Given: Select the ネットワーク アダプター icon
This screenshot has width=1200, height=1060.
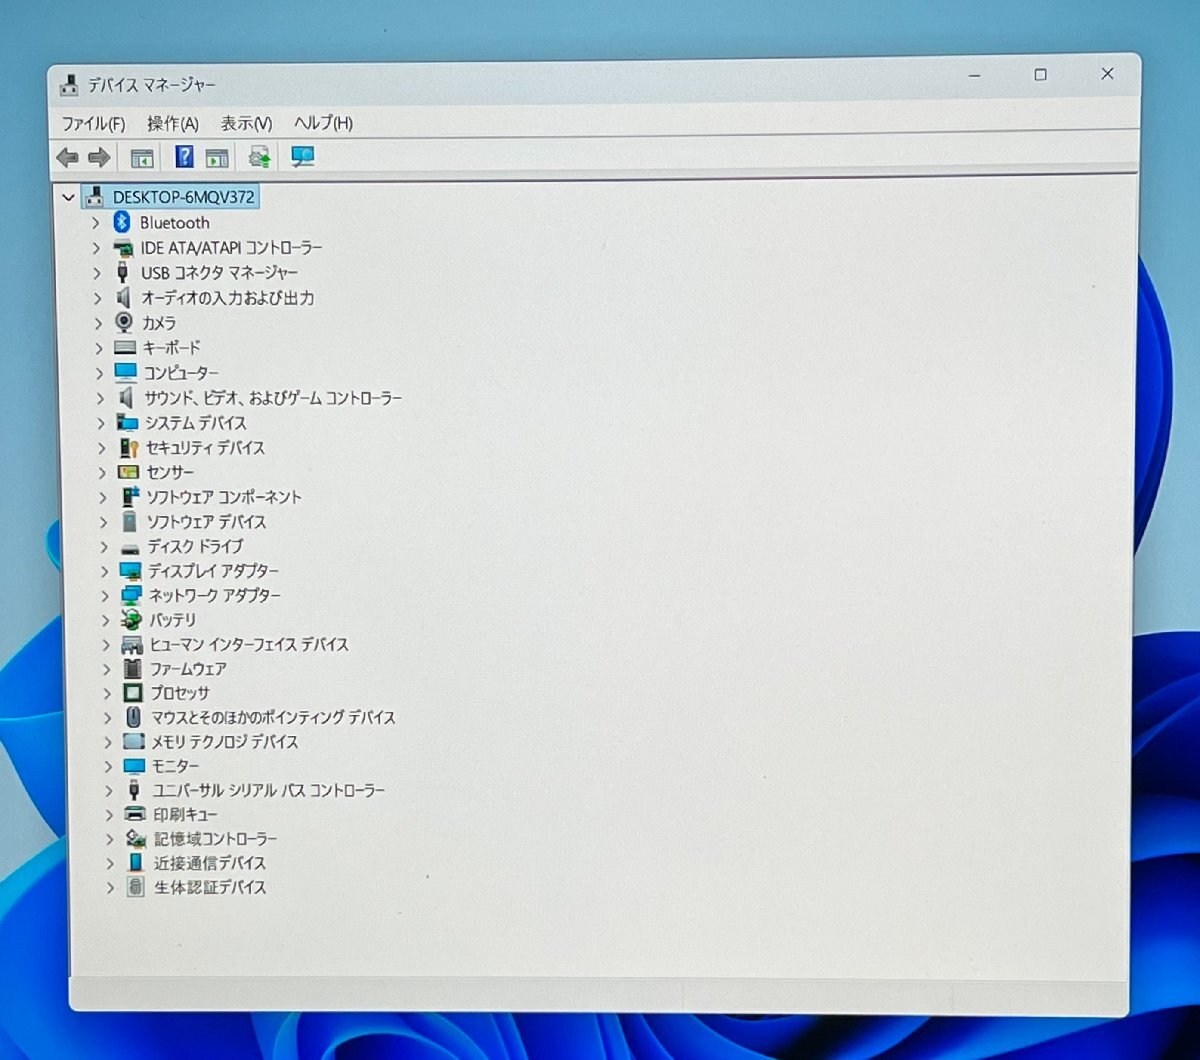Looking at the screenshot, I should pyautogui.click(x=131, y=595).
